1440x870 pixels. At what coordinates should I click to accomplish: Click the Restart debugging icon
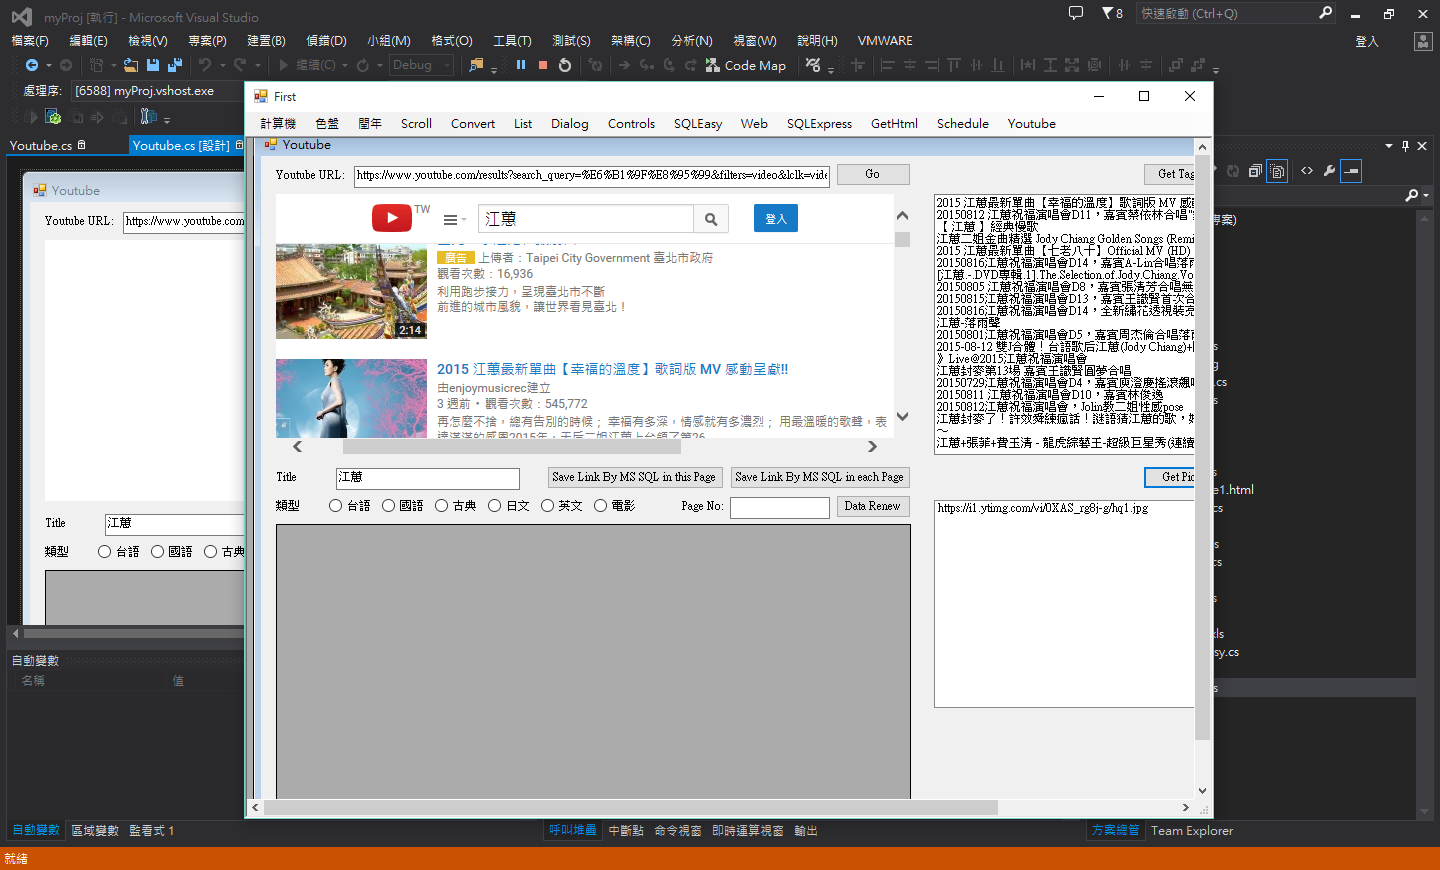click(565, 65)
